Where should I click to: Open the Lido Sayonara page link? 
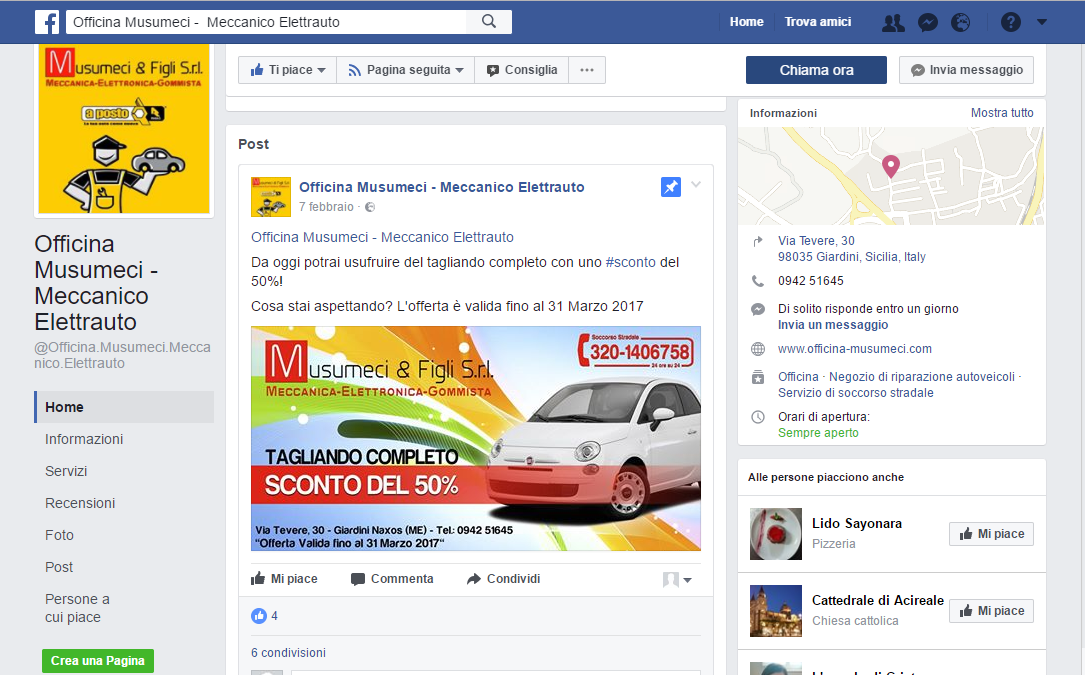point(857,523)
